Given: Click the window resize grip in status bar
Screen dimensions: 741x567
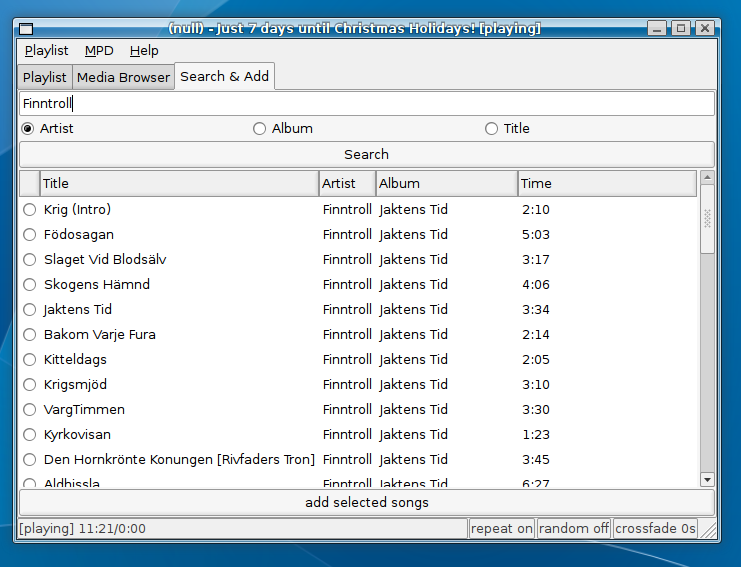Looking at the screenshot, I should [707, 529].
